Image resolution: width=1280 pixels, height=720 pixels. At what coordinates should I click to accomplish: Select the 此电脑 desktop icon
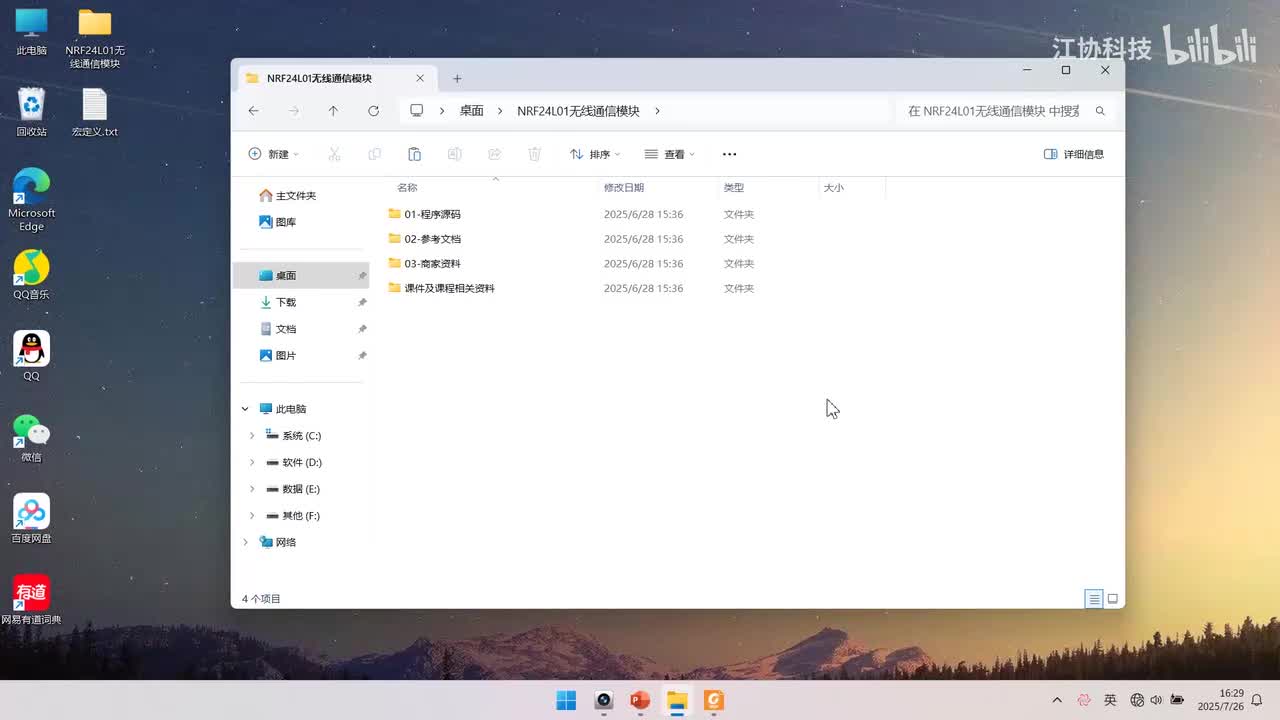[32, 31]
